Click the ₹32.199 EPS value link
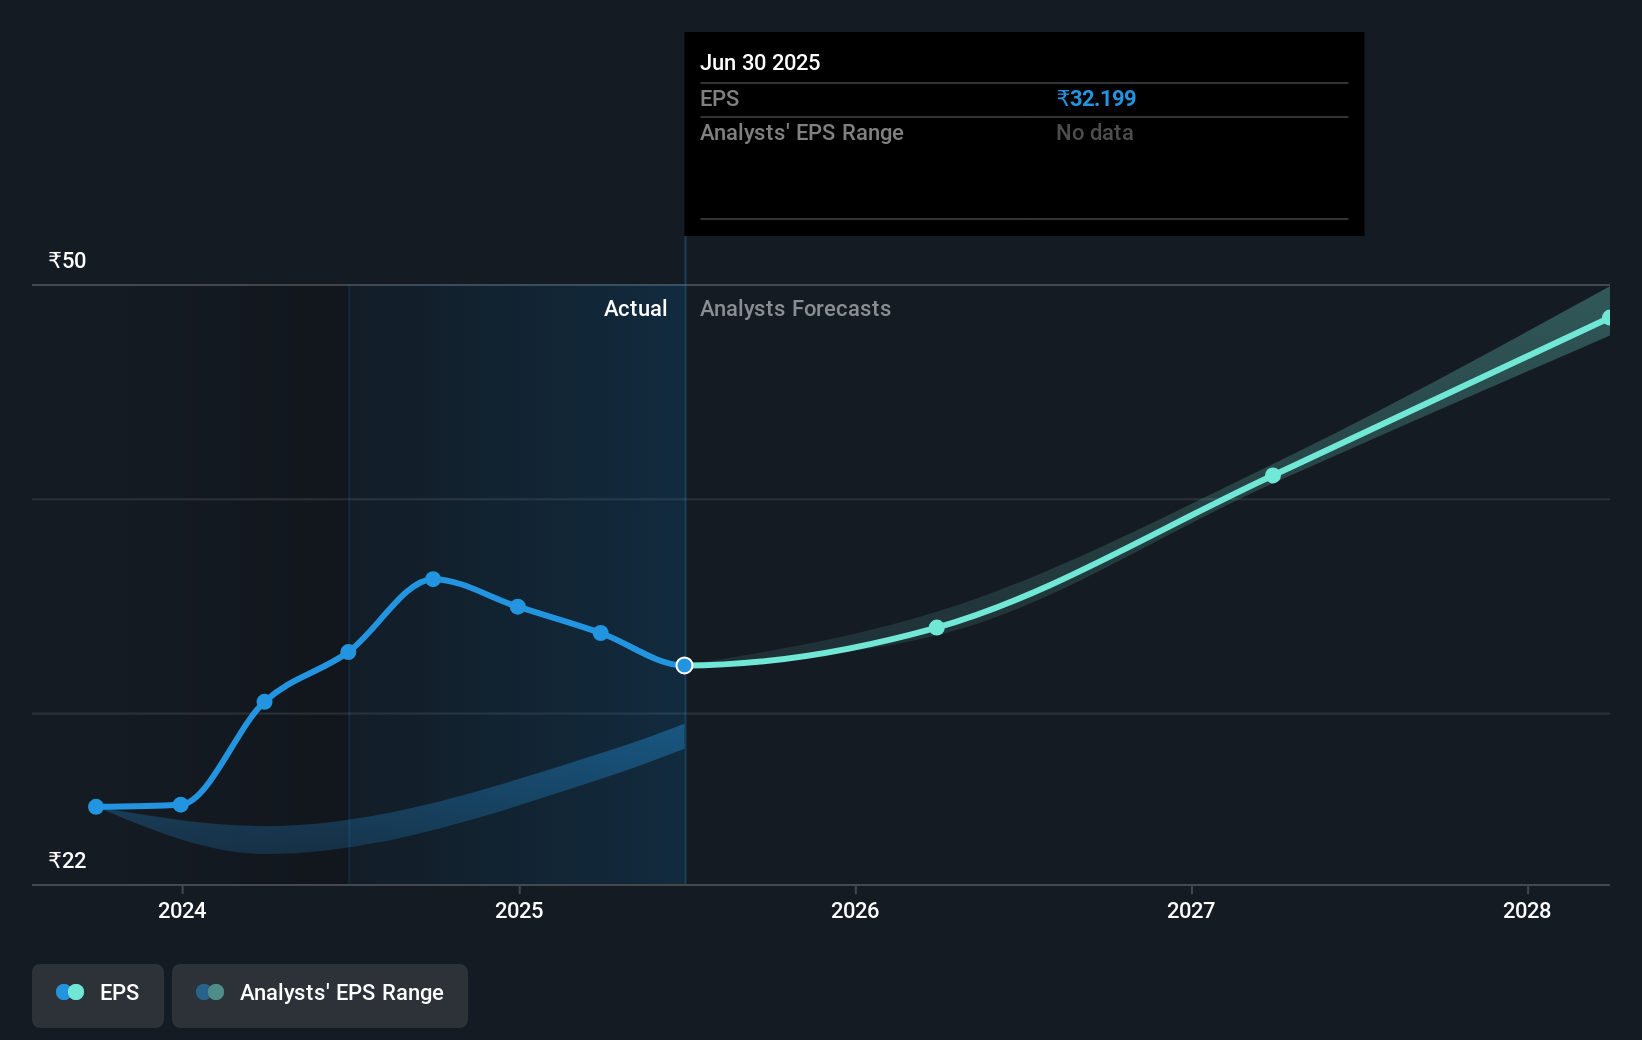Viewport: 1642px width, 1040px height. click(1096, 98)
